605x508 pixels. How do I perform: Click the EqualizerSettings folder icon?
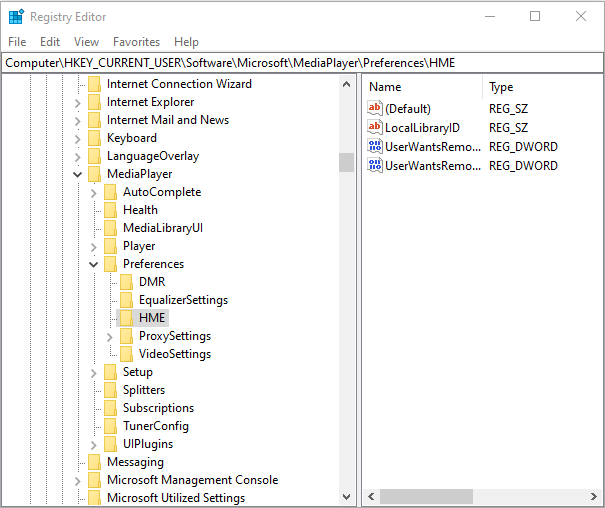pyautogui.click(x=126, y=300)
